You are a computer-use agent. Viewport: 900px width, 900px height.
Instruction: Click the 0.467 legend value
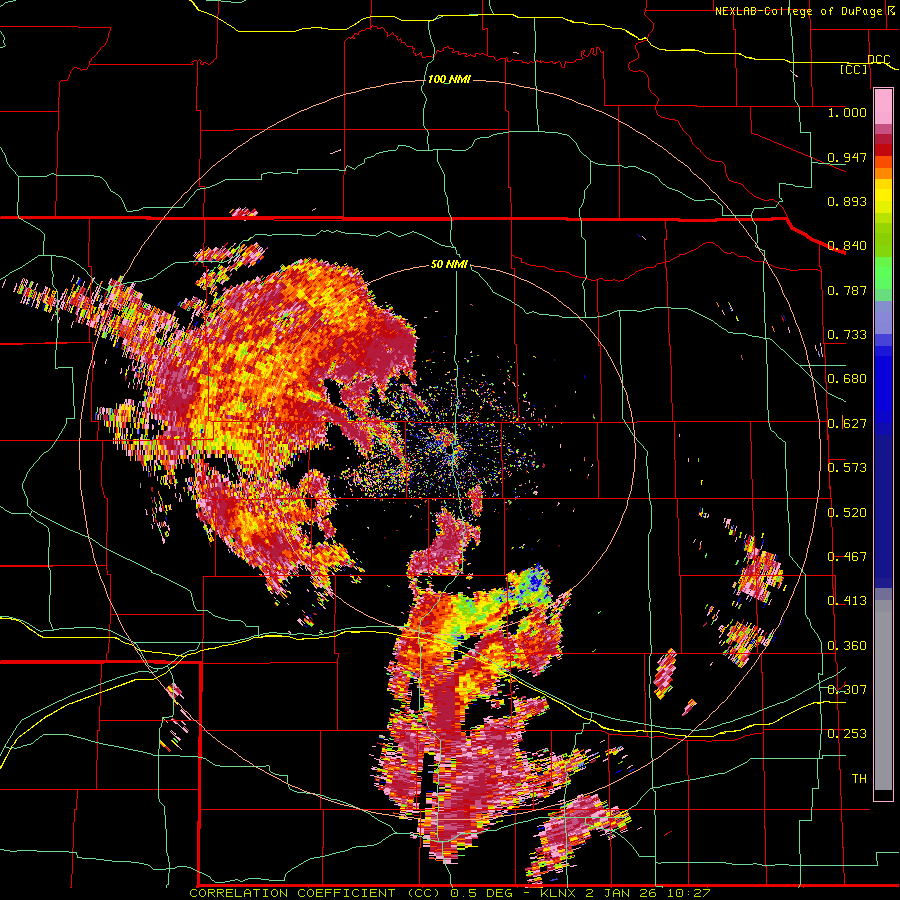pos(847,557)
